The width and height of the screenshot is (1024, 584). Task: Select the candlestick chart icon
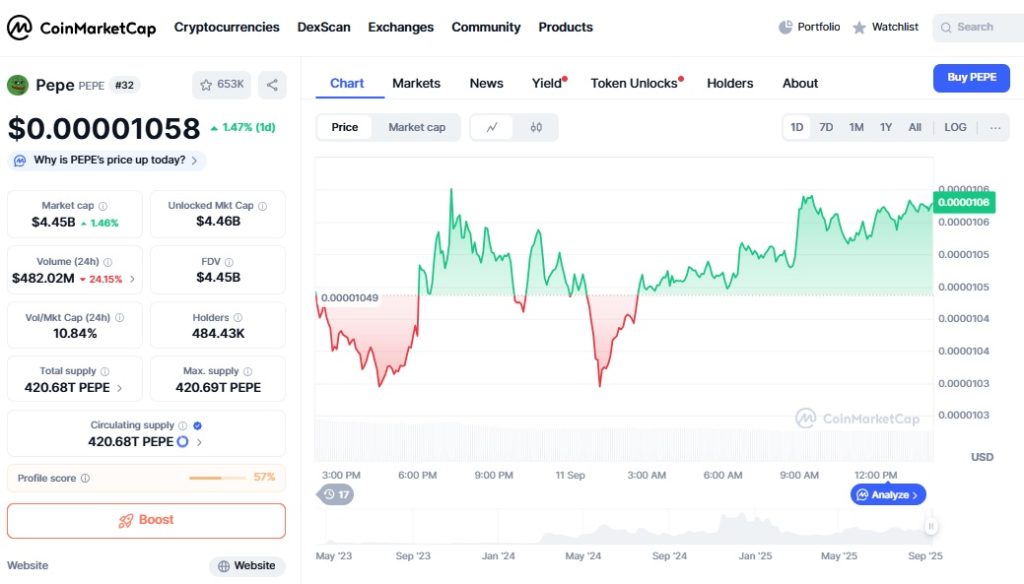tap(536, 127)
